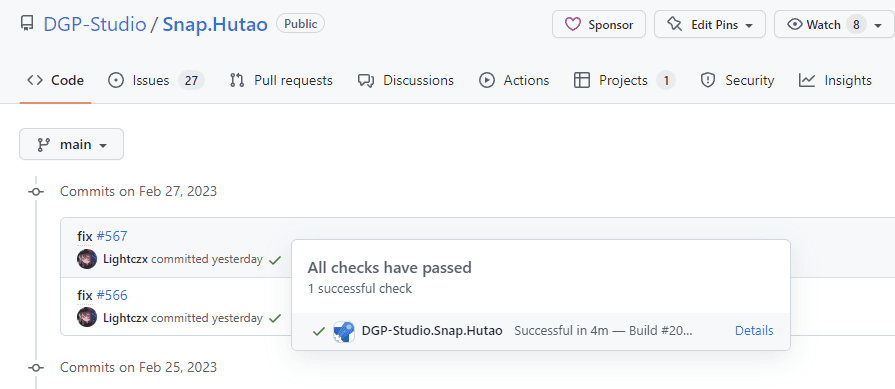Open the Projects tab
Image resolution: width=895 pixels, height=389 pixels.
(624, 80)
